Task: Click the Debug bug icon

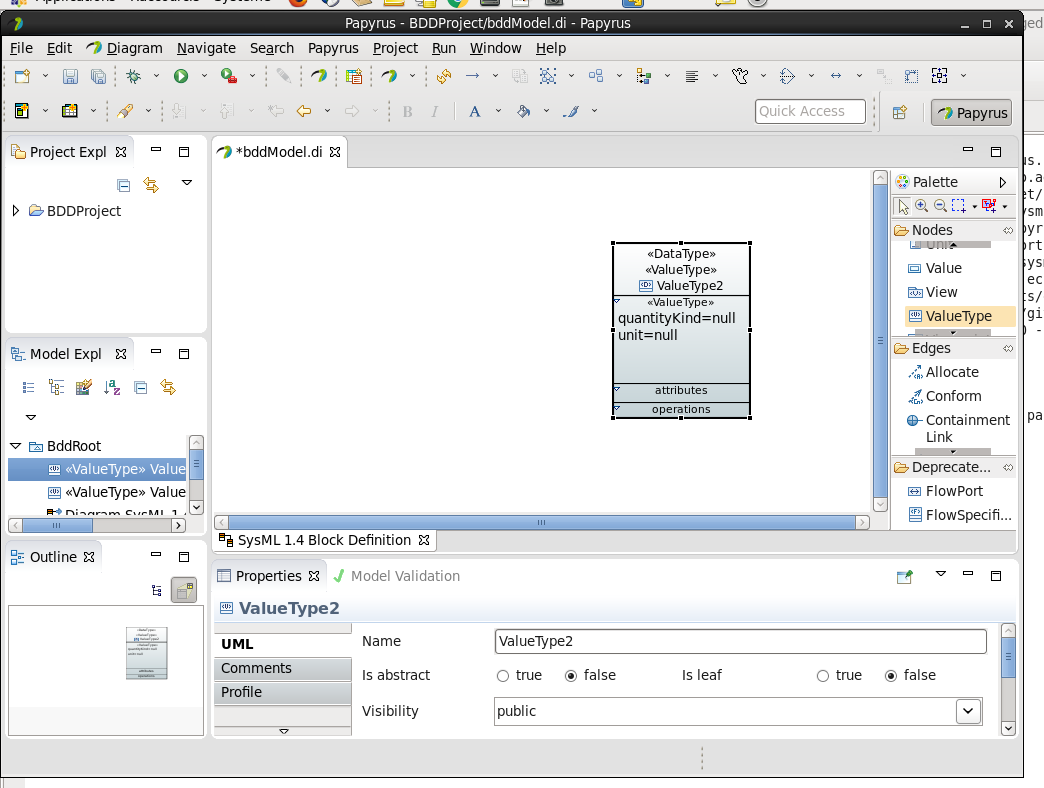Action: point(133,76)
